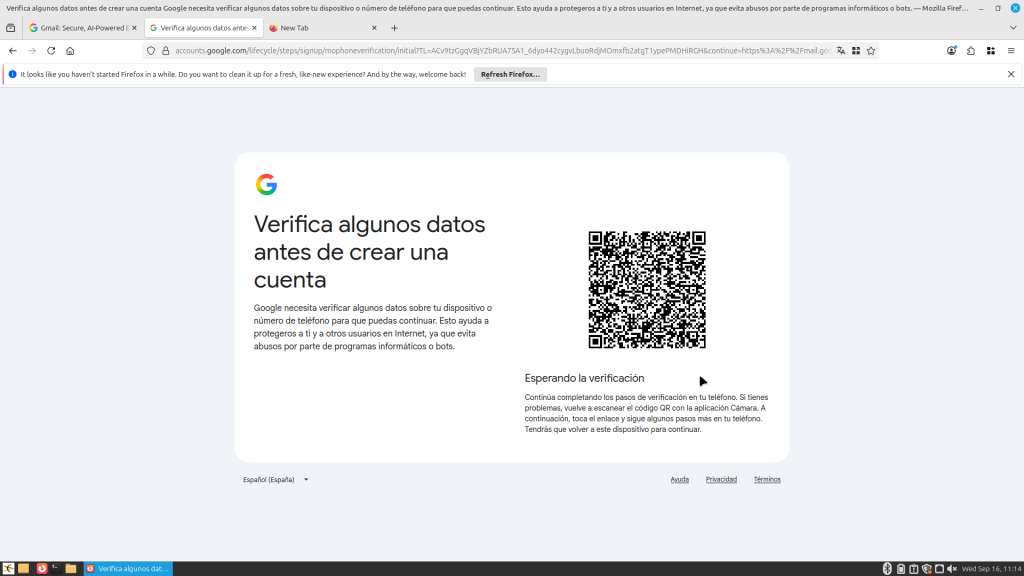The height and width of the screenshot is (576, 1024).
Task: Reload the current page
Action: 51,51
